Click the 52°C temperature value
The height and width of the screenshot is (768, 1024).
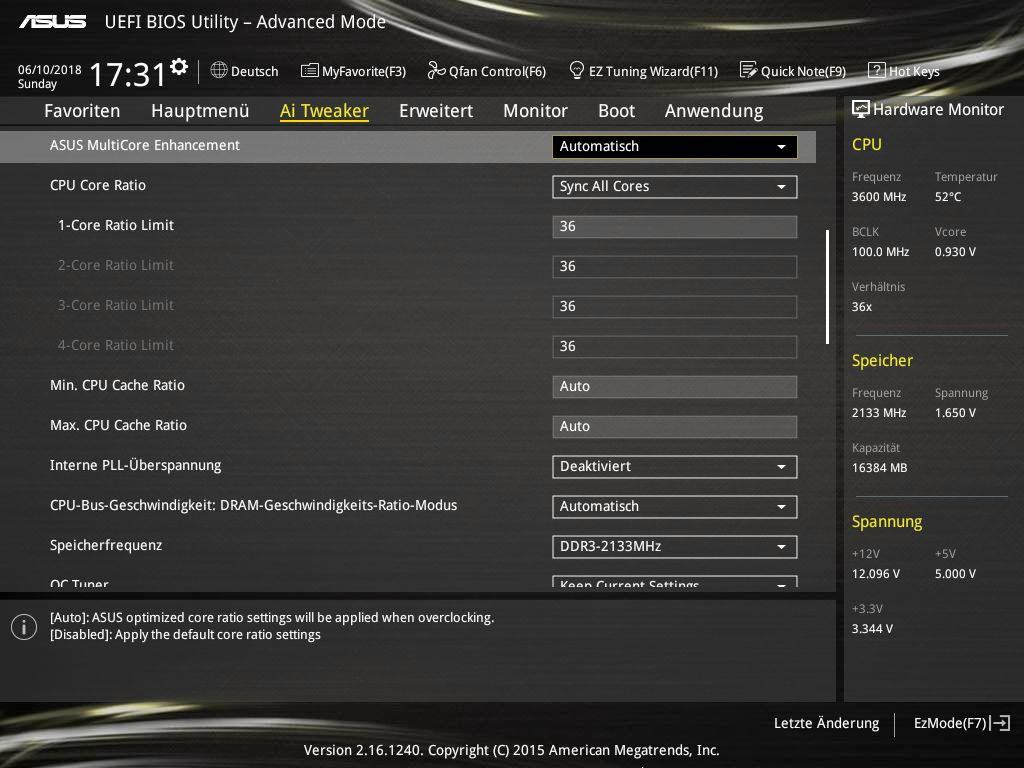coord(948,197)
